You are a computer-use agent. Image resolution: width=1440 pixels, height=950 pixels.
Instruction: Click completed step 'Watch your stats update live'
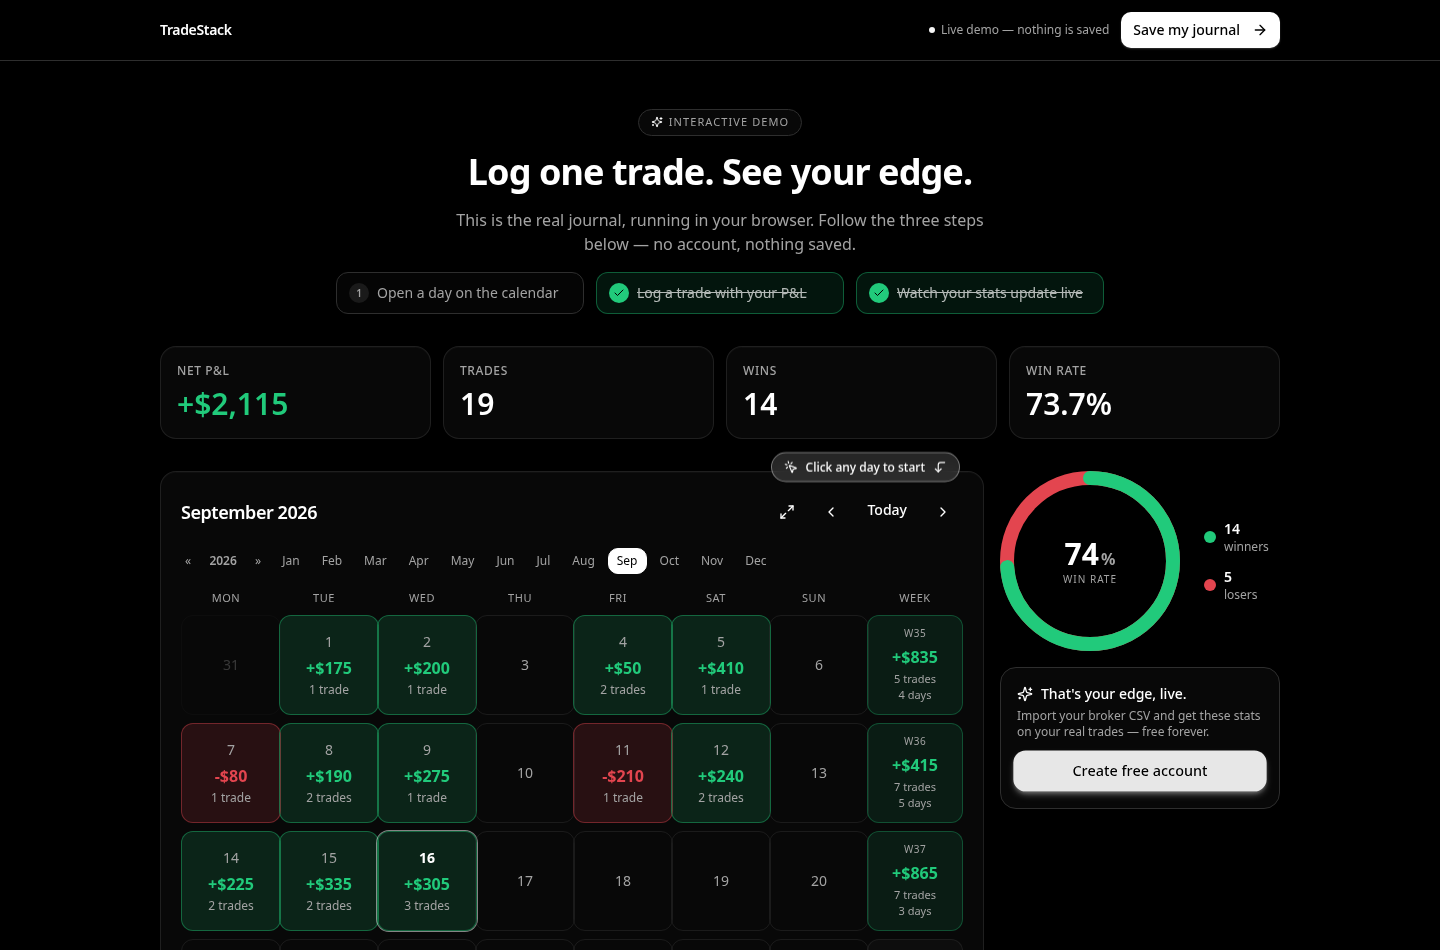tap(980, 293)
